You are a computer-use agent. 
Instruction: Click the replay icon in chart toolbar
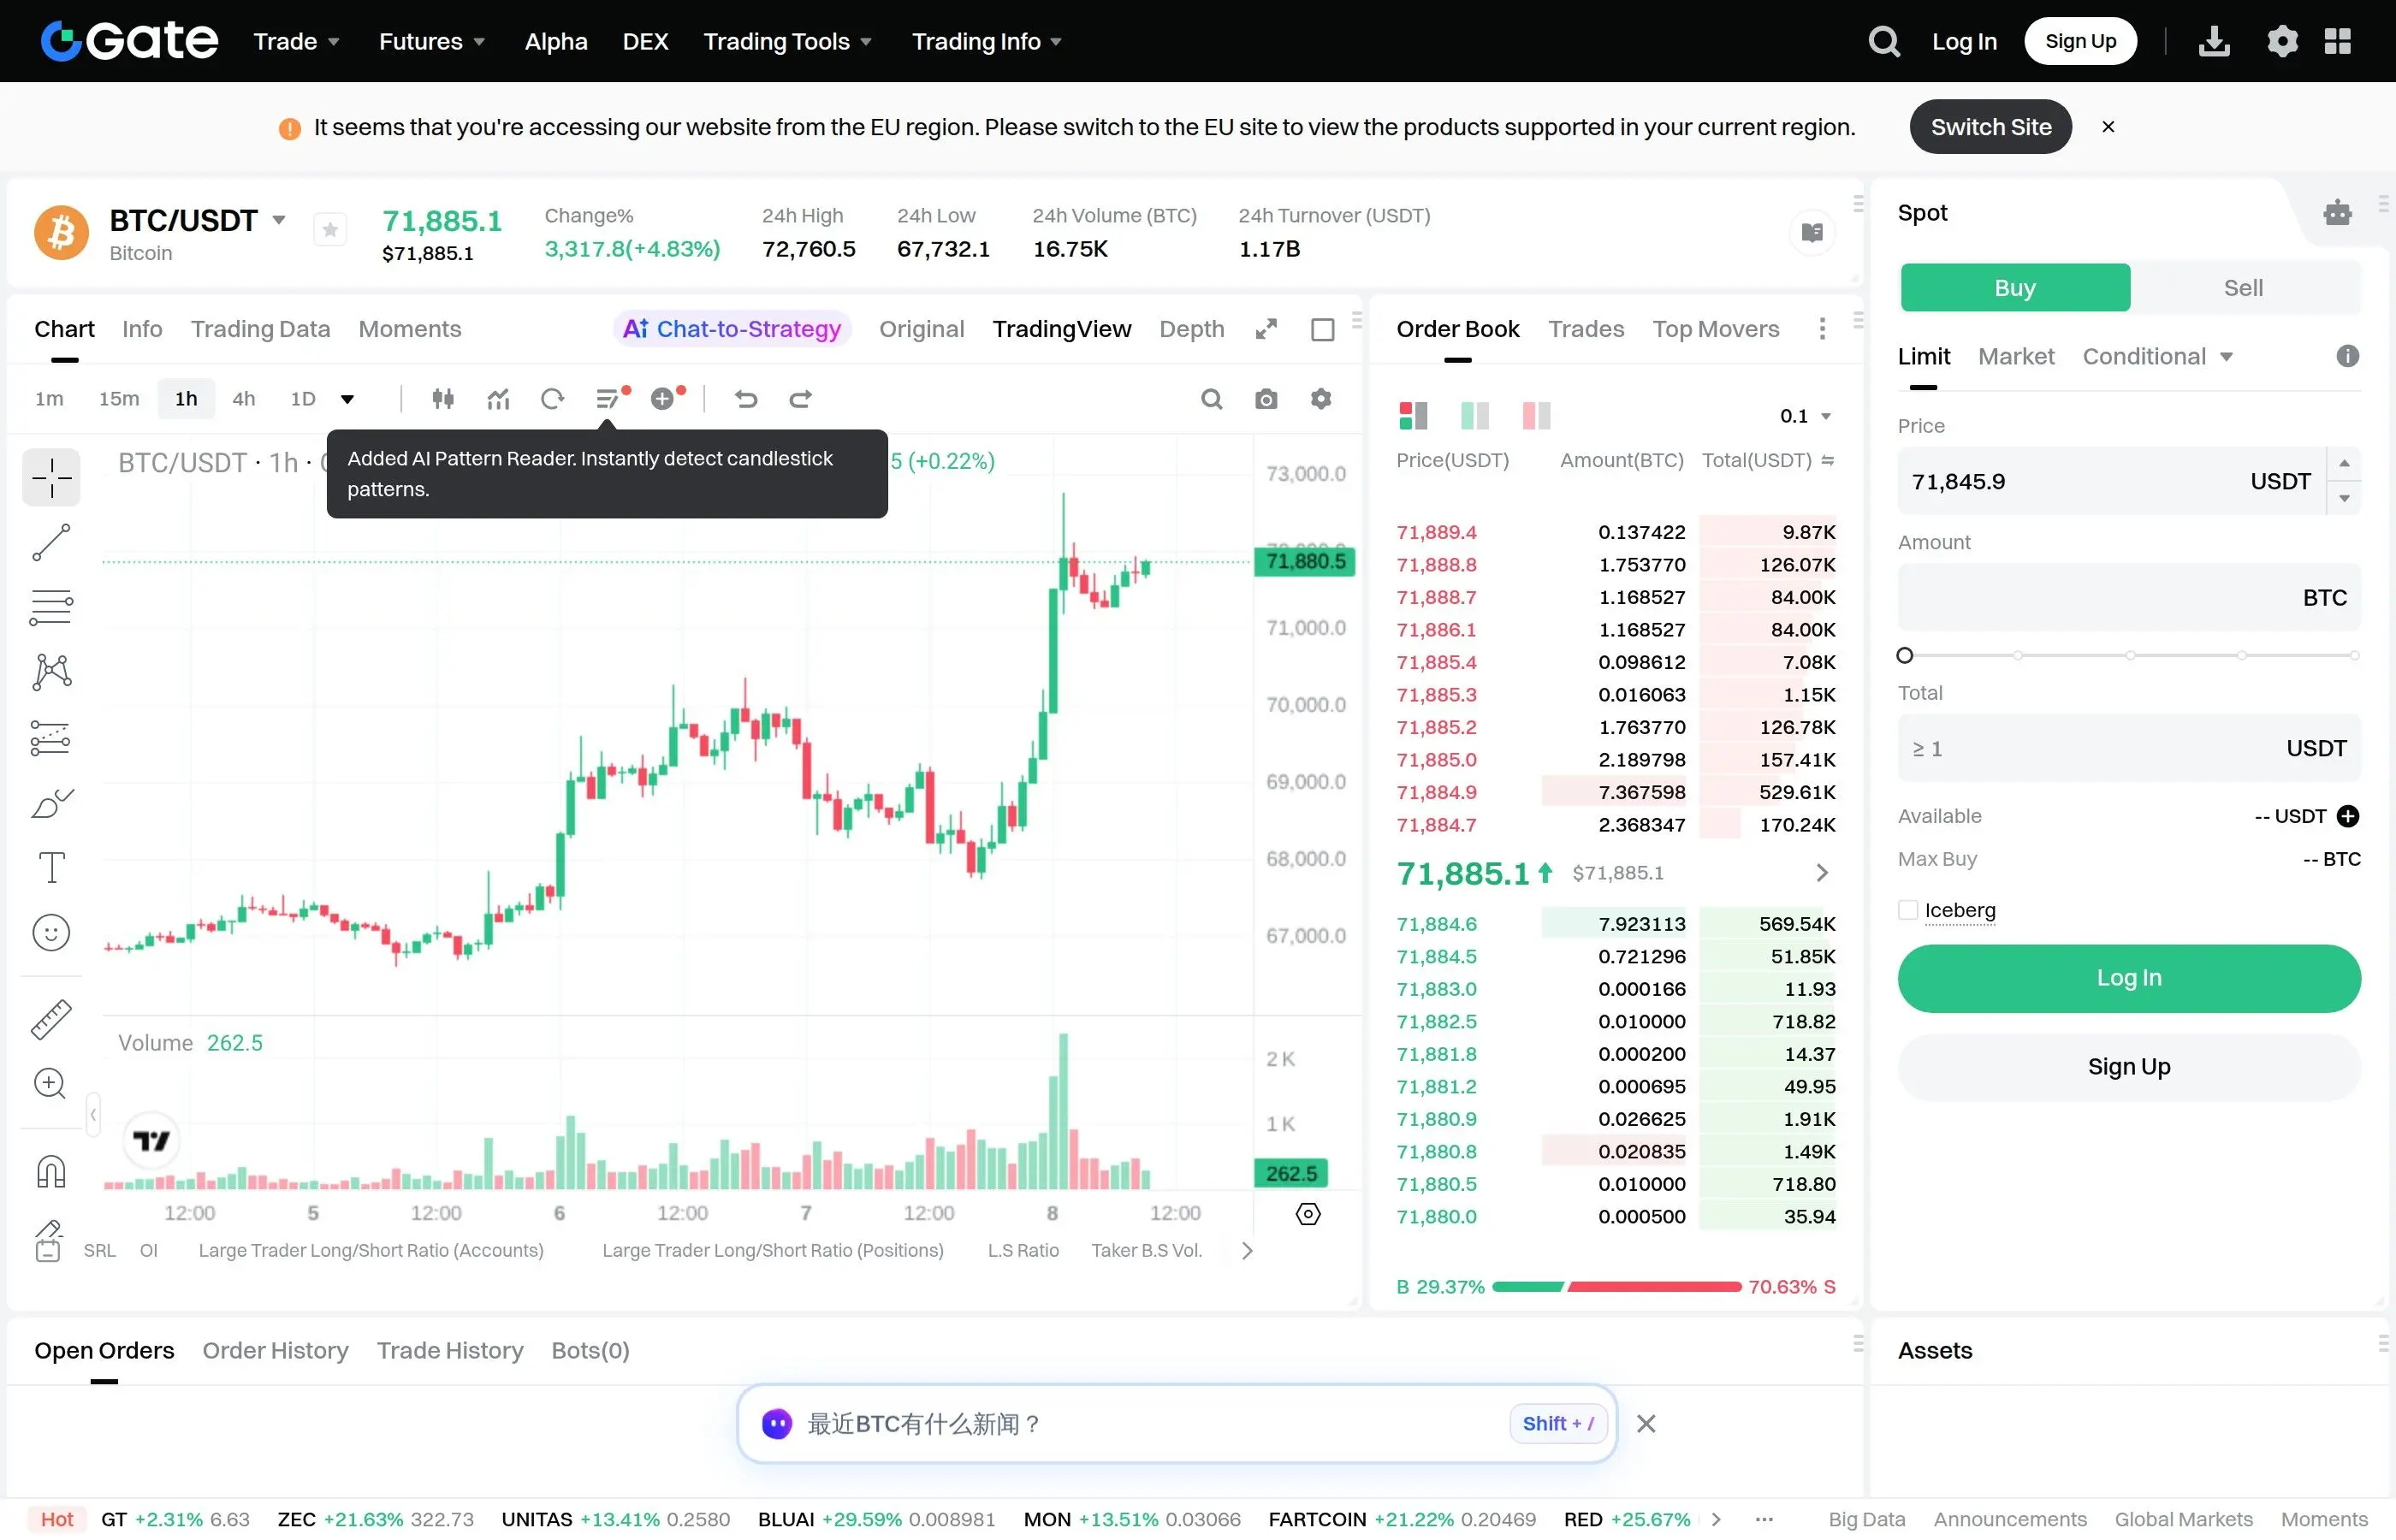pyautogui.click(x=552, y=399)
